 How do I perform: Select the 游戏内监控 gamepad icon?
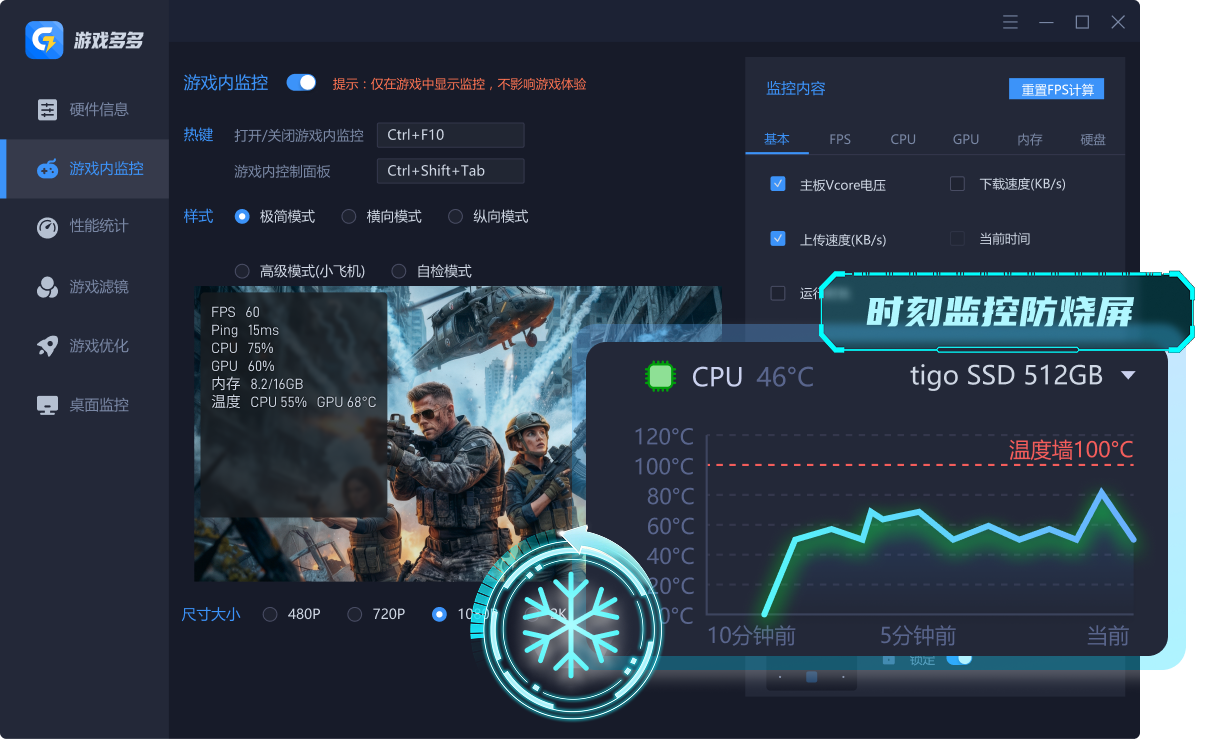[48, 169]
